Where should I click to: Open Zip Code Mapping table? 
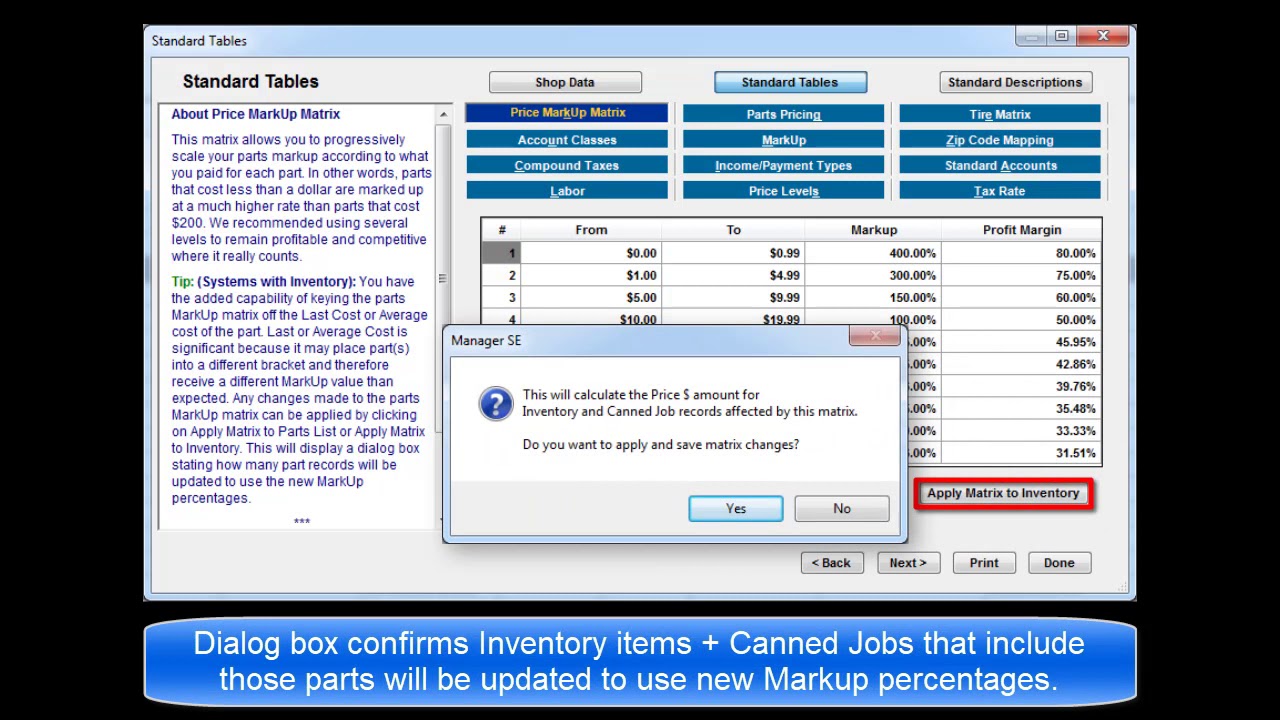(999, 140)
